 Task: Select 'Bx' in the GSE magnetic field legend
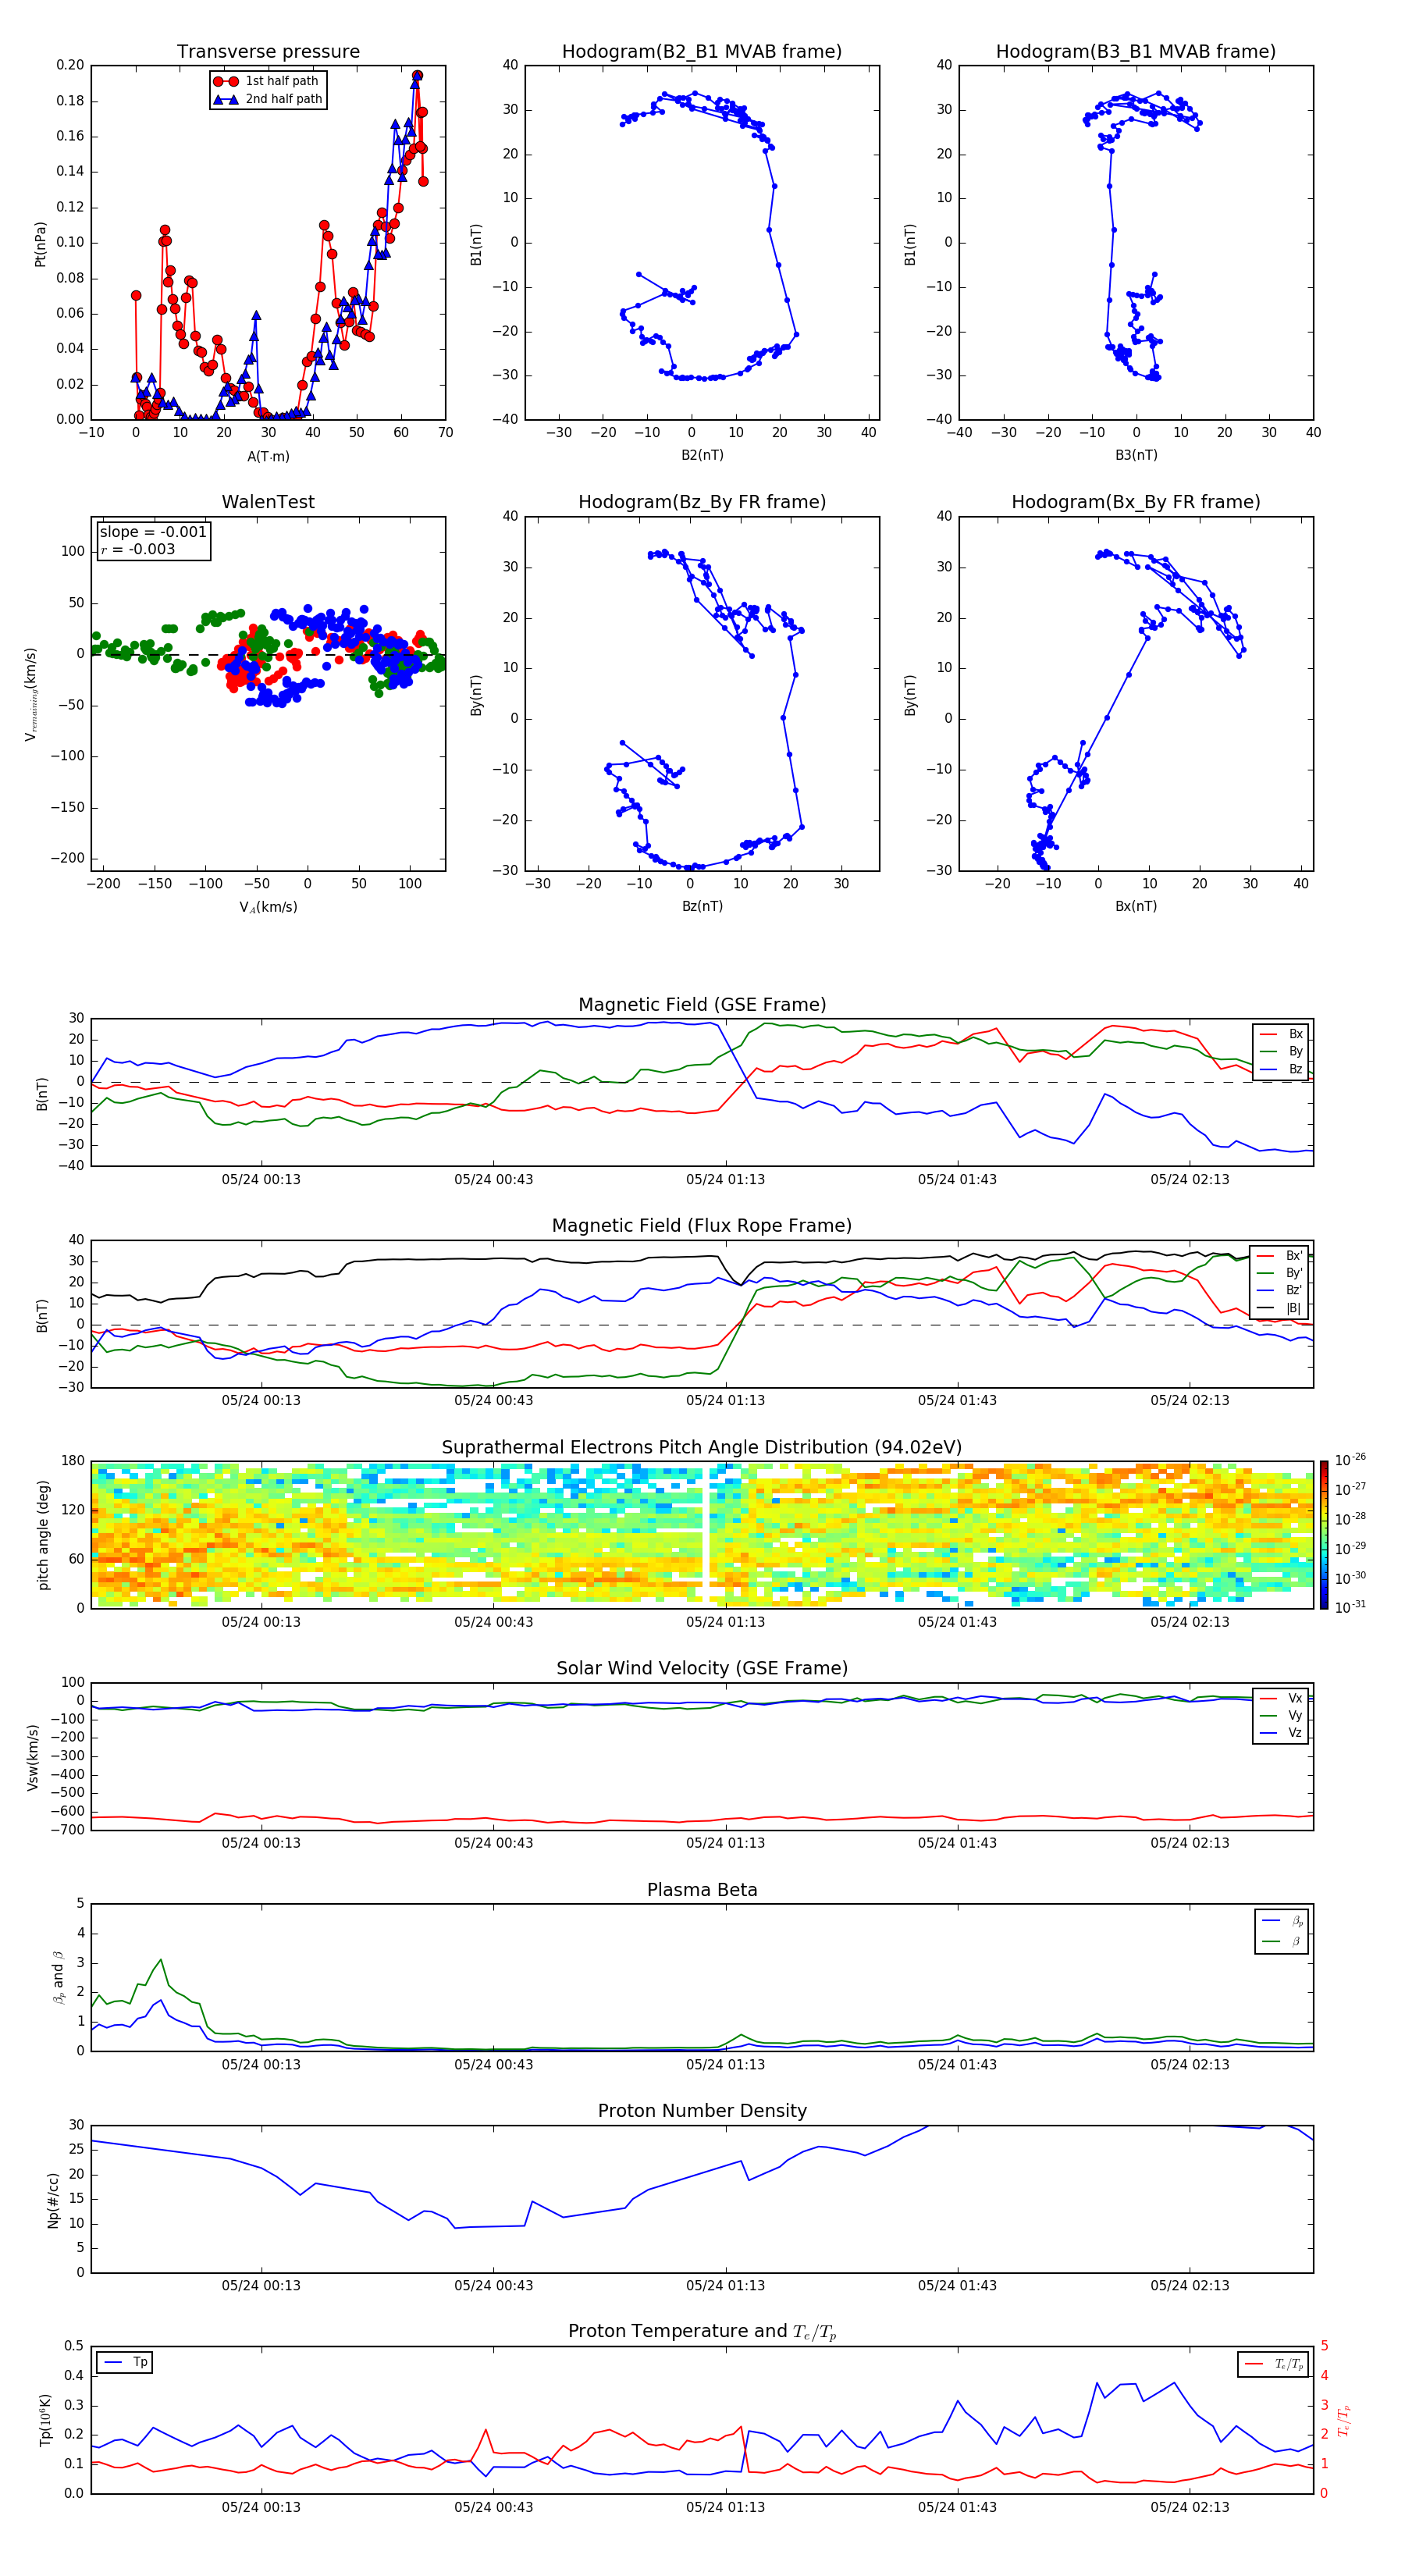coord(1282,1034)
